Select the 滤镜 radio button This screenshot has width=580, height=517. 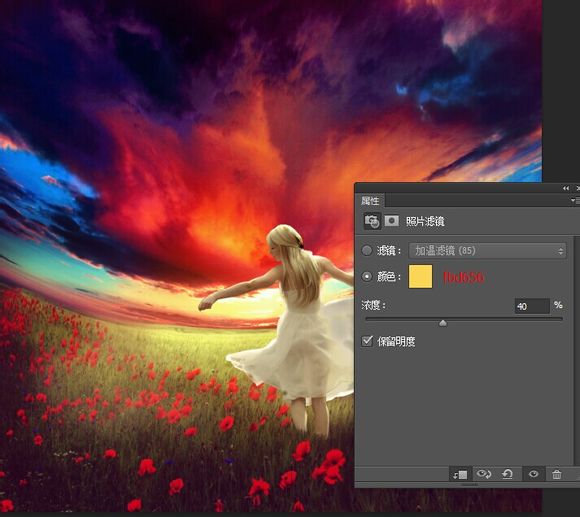coord(367,251)
